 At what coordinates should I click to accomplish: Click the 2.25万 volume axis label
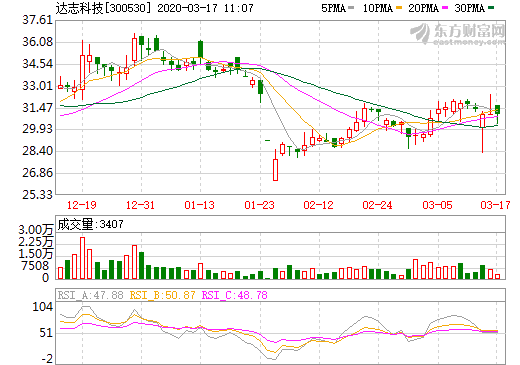click(36, 242)
